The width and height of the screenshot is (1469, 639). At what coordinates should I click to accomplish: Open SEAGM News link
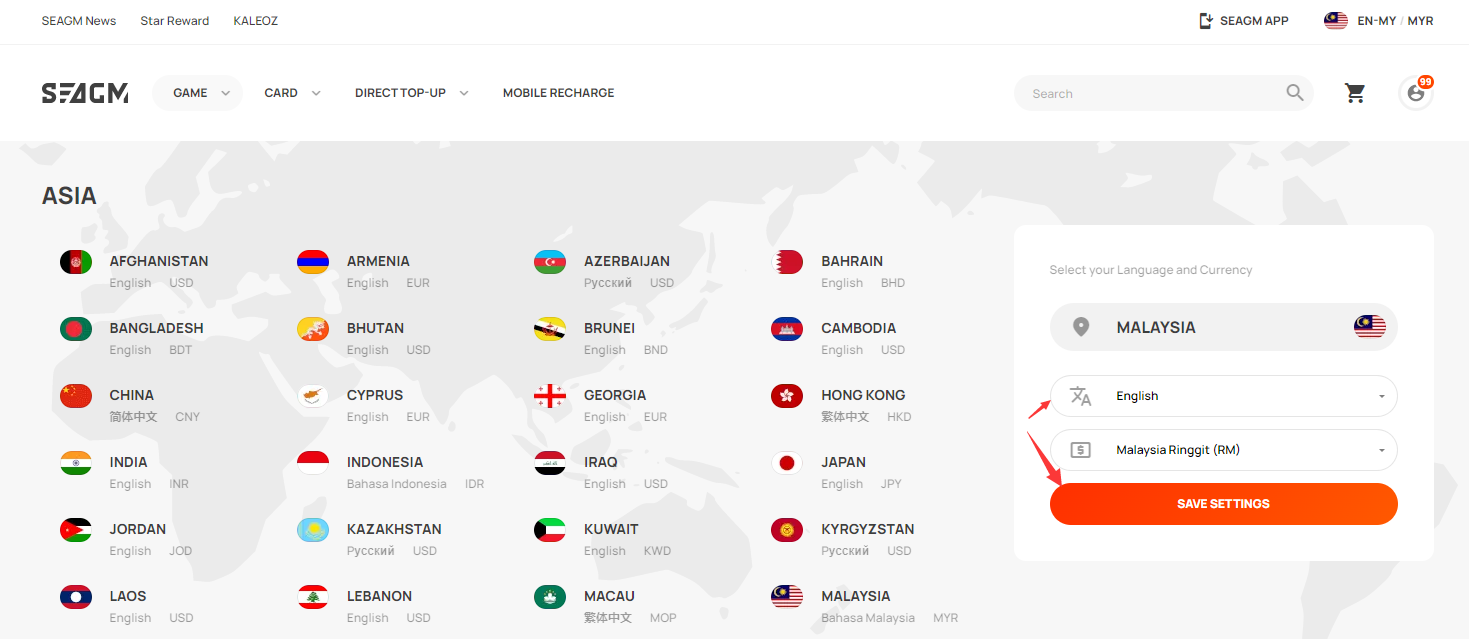79,21
